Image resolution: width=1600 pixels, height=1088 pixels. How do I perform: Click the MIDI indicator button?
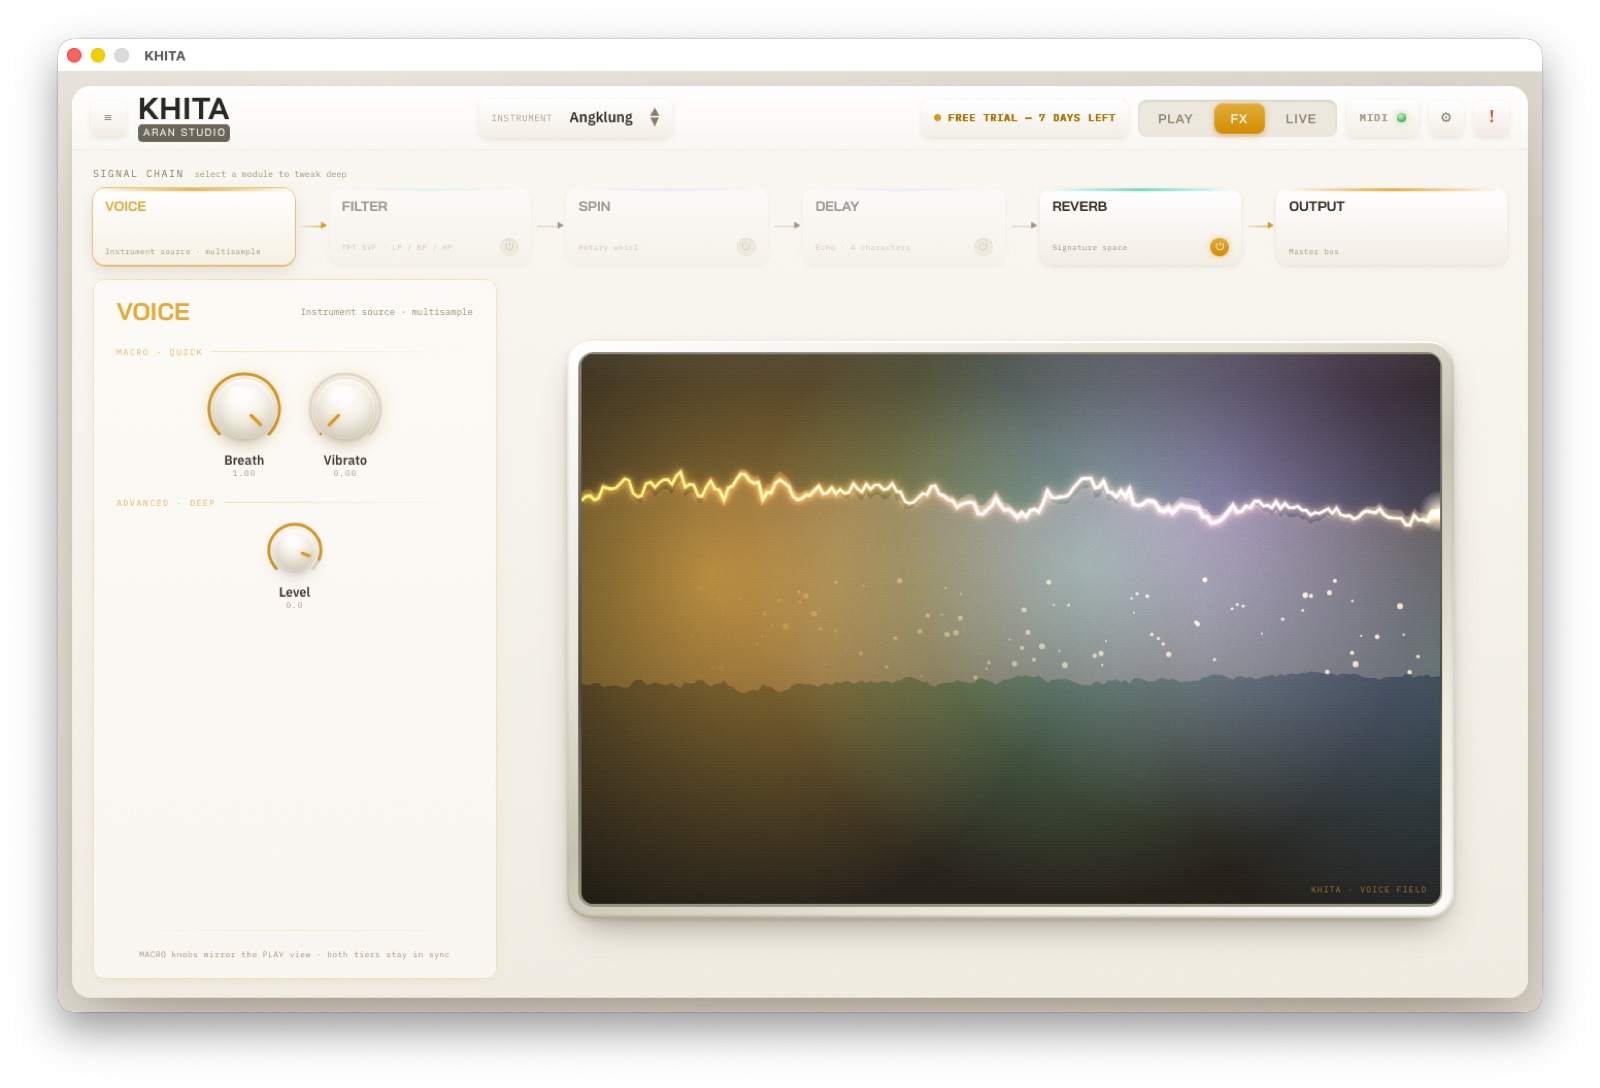[1382, 118]
